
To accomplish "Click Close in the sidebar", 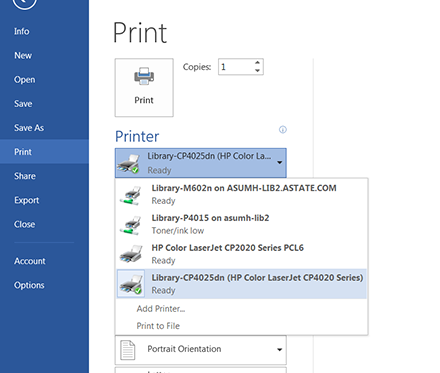I will [x=25, y=224].
